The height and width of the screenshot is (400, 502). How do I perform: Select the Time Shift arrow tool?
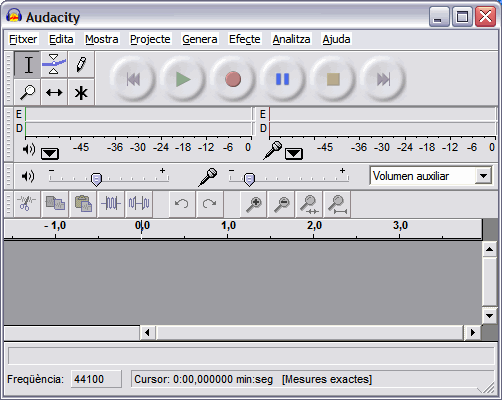tap(54, 92)
